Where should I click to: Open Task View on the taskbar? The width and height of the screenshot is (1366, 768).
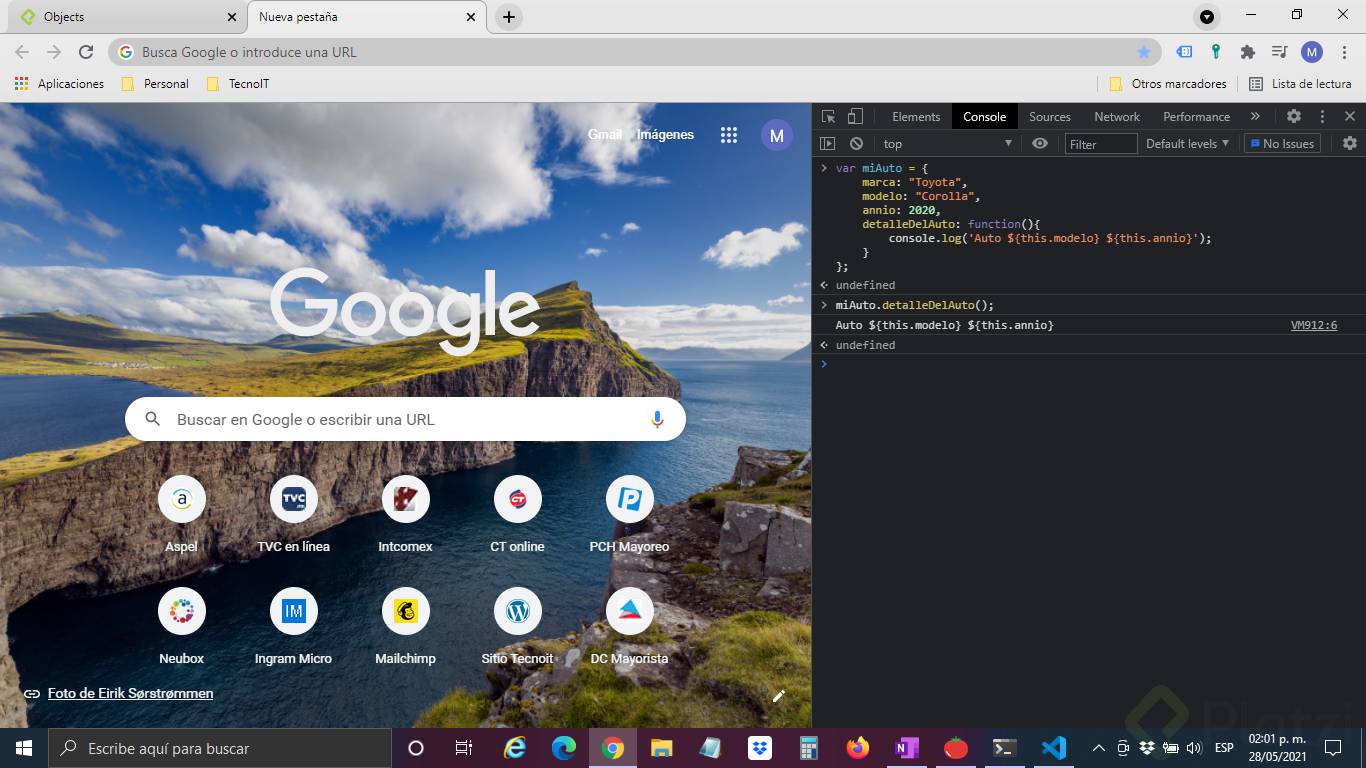coord(464,748)
